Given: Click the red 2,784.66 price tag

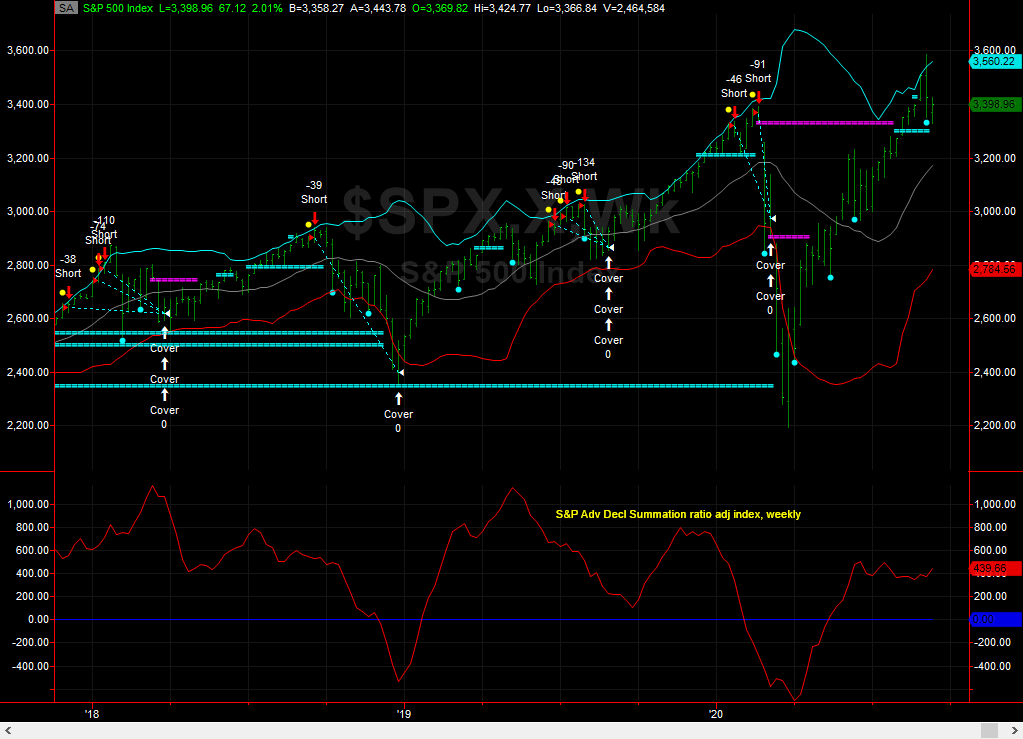Looking at the screenshot, I should (x=994, y=269).
